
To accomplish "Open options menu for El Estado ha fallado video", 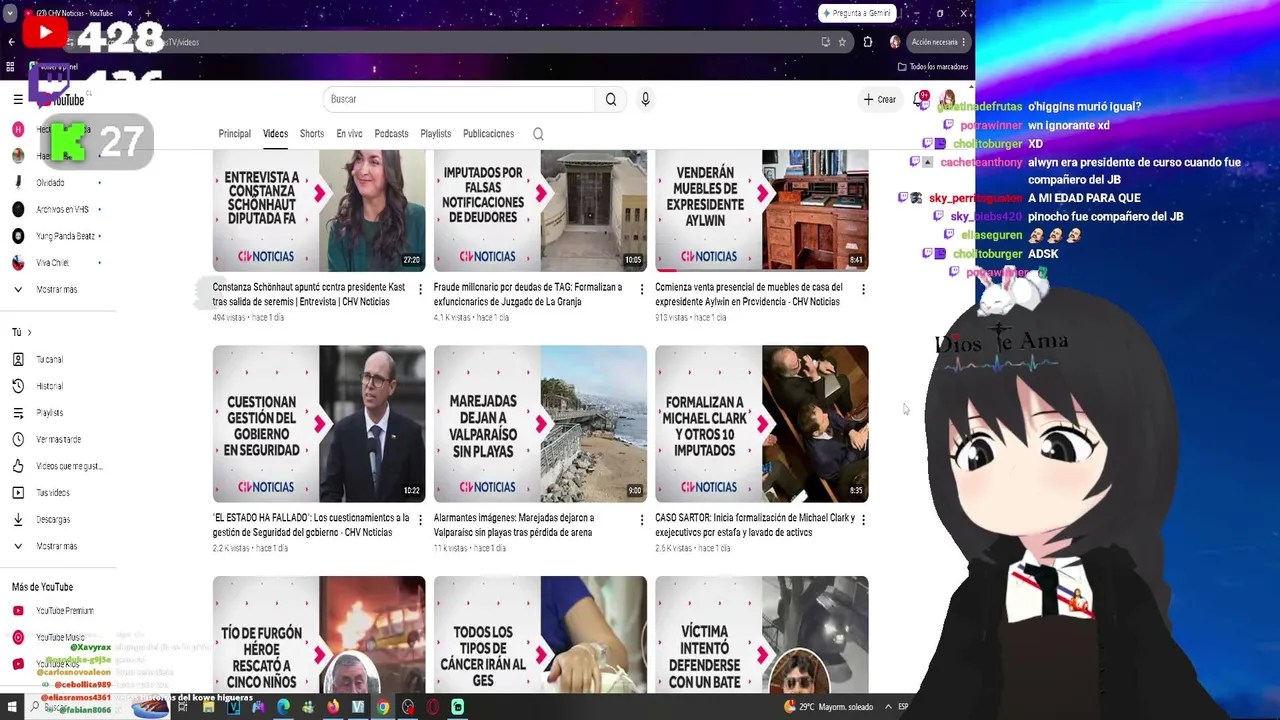I will coord(420,520).
